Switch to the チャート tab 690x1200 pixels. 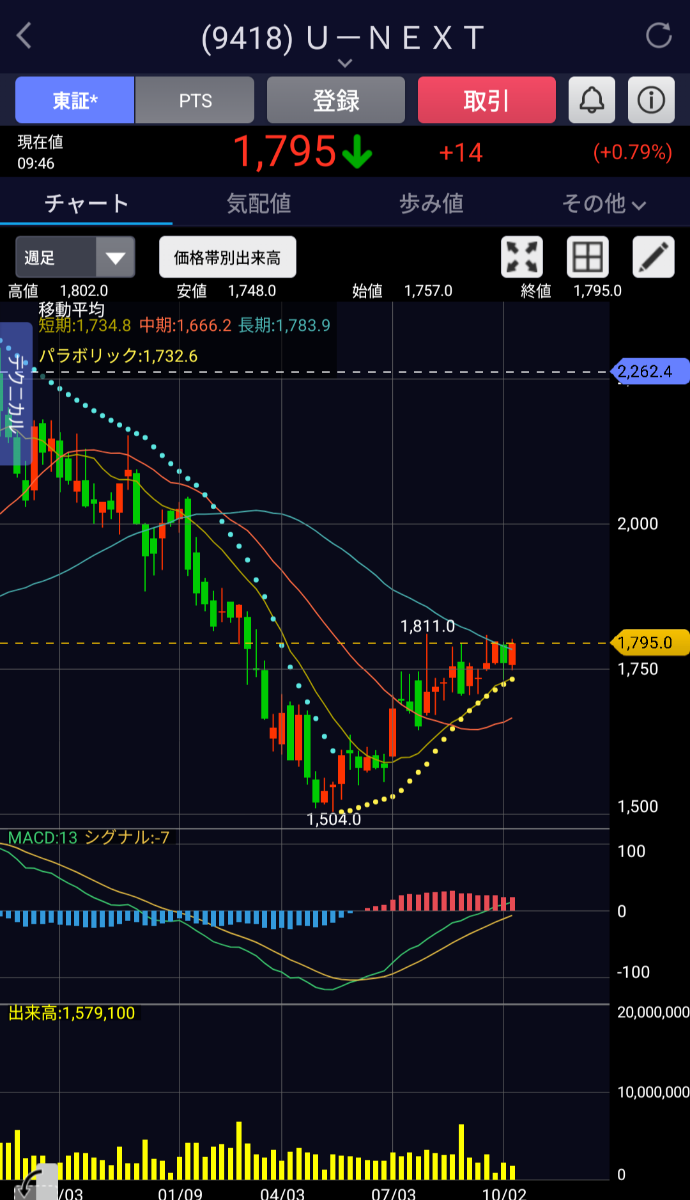pos(87,204)
